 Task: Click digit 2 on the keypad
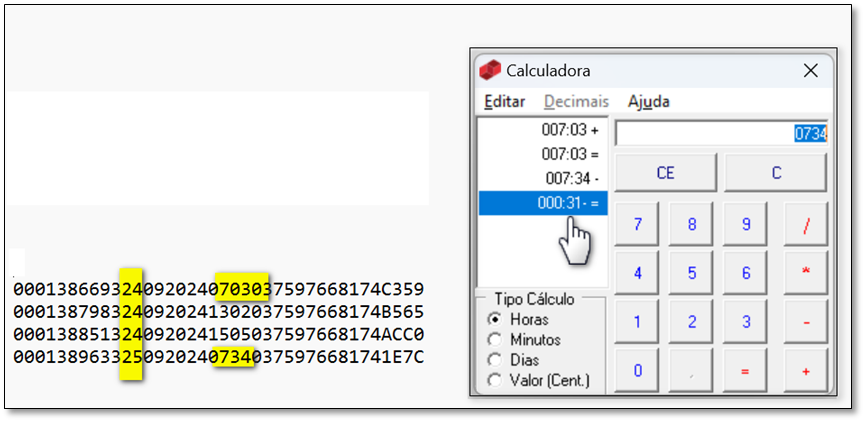pos(692,322)
